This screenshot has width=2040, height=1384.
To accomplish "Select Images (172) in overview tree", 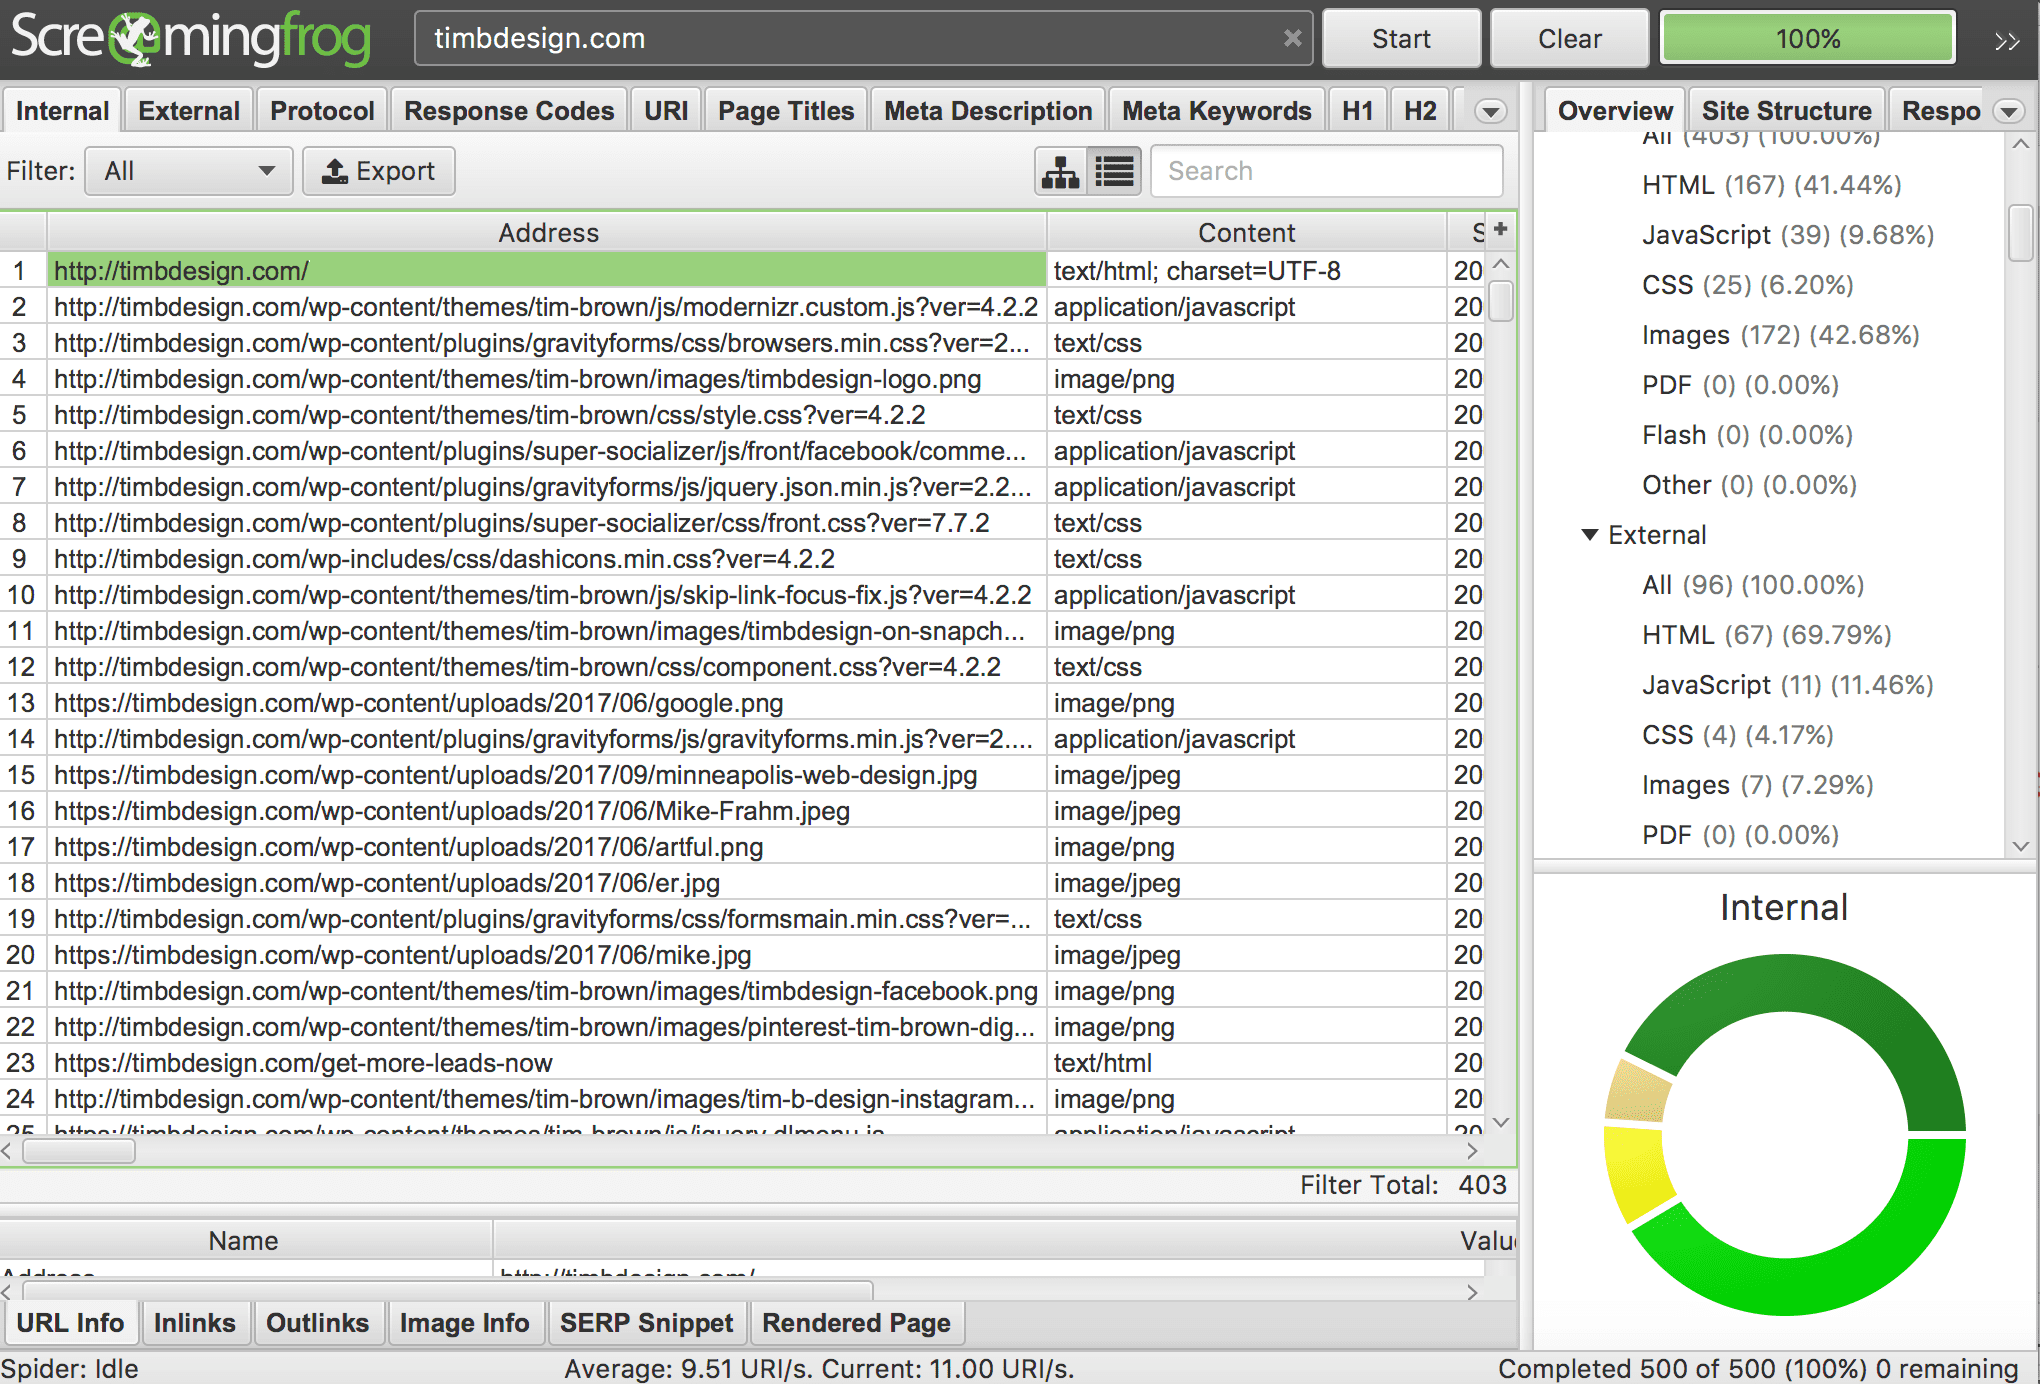I will tap(1780, 335).
